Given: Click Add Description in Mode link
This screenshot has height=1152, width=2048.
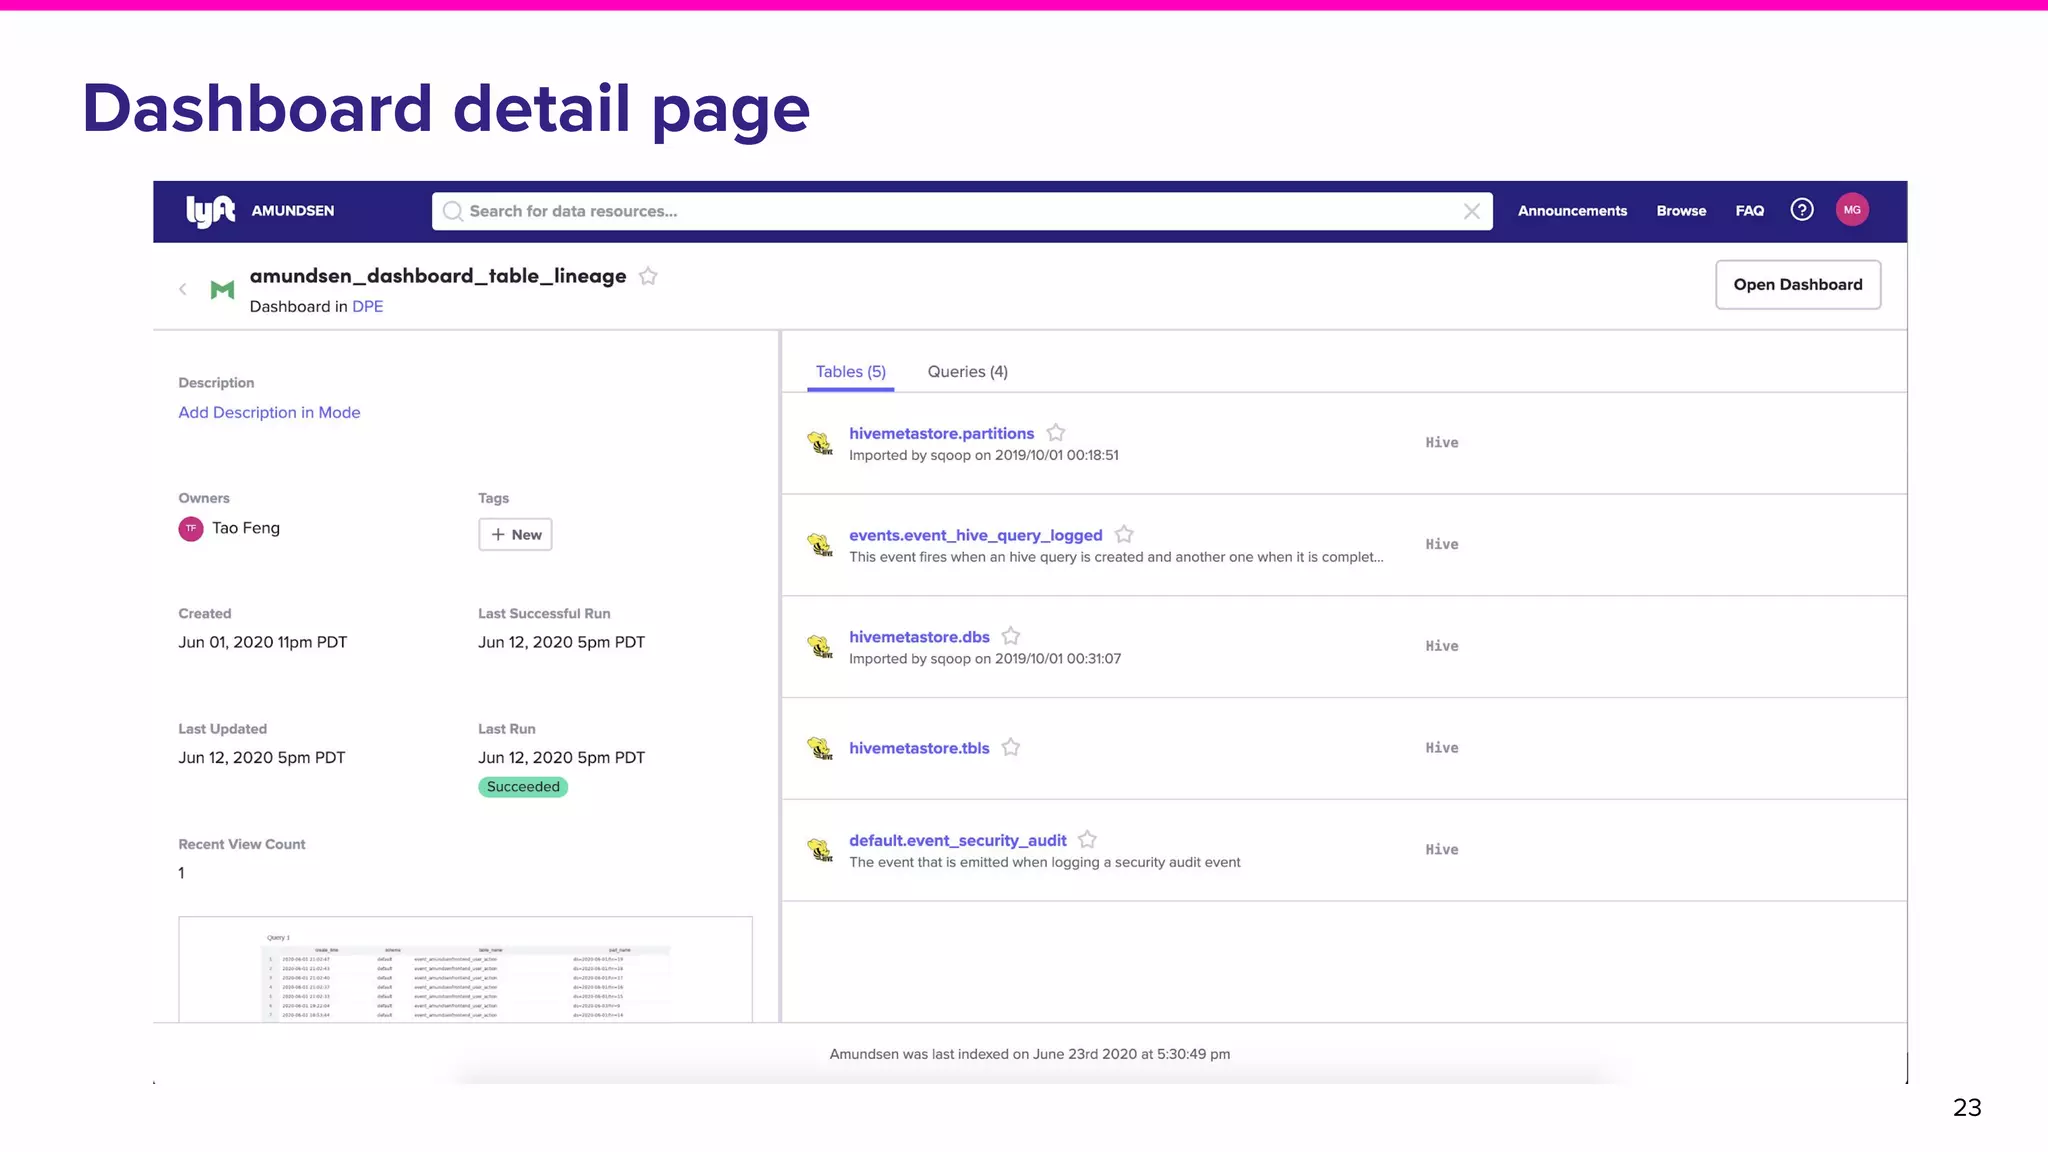Looking at the screenshot, I should coord(269,413).
